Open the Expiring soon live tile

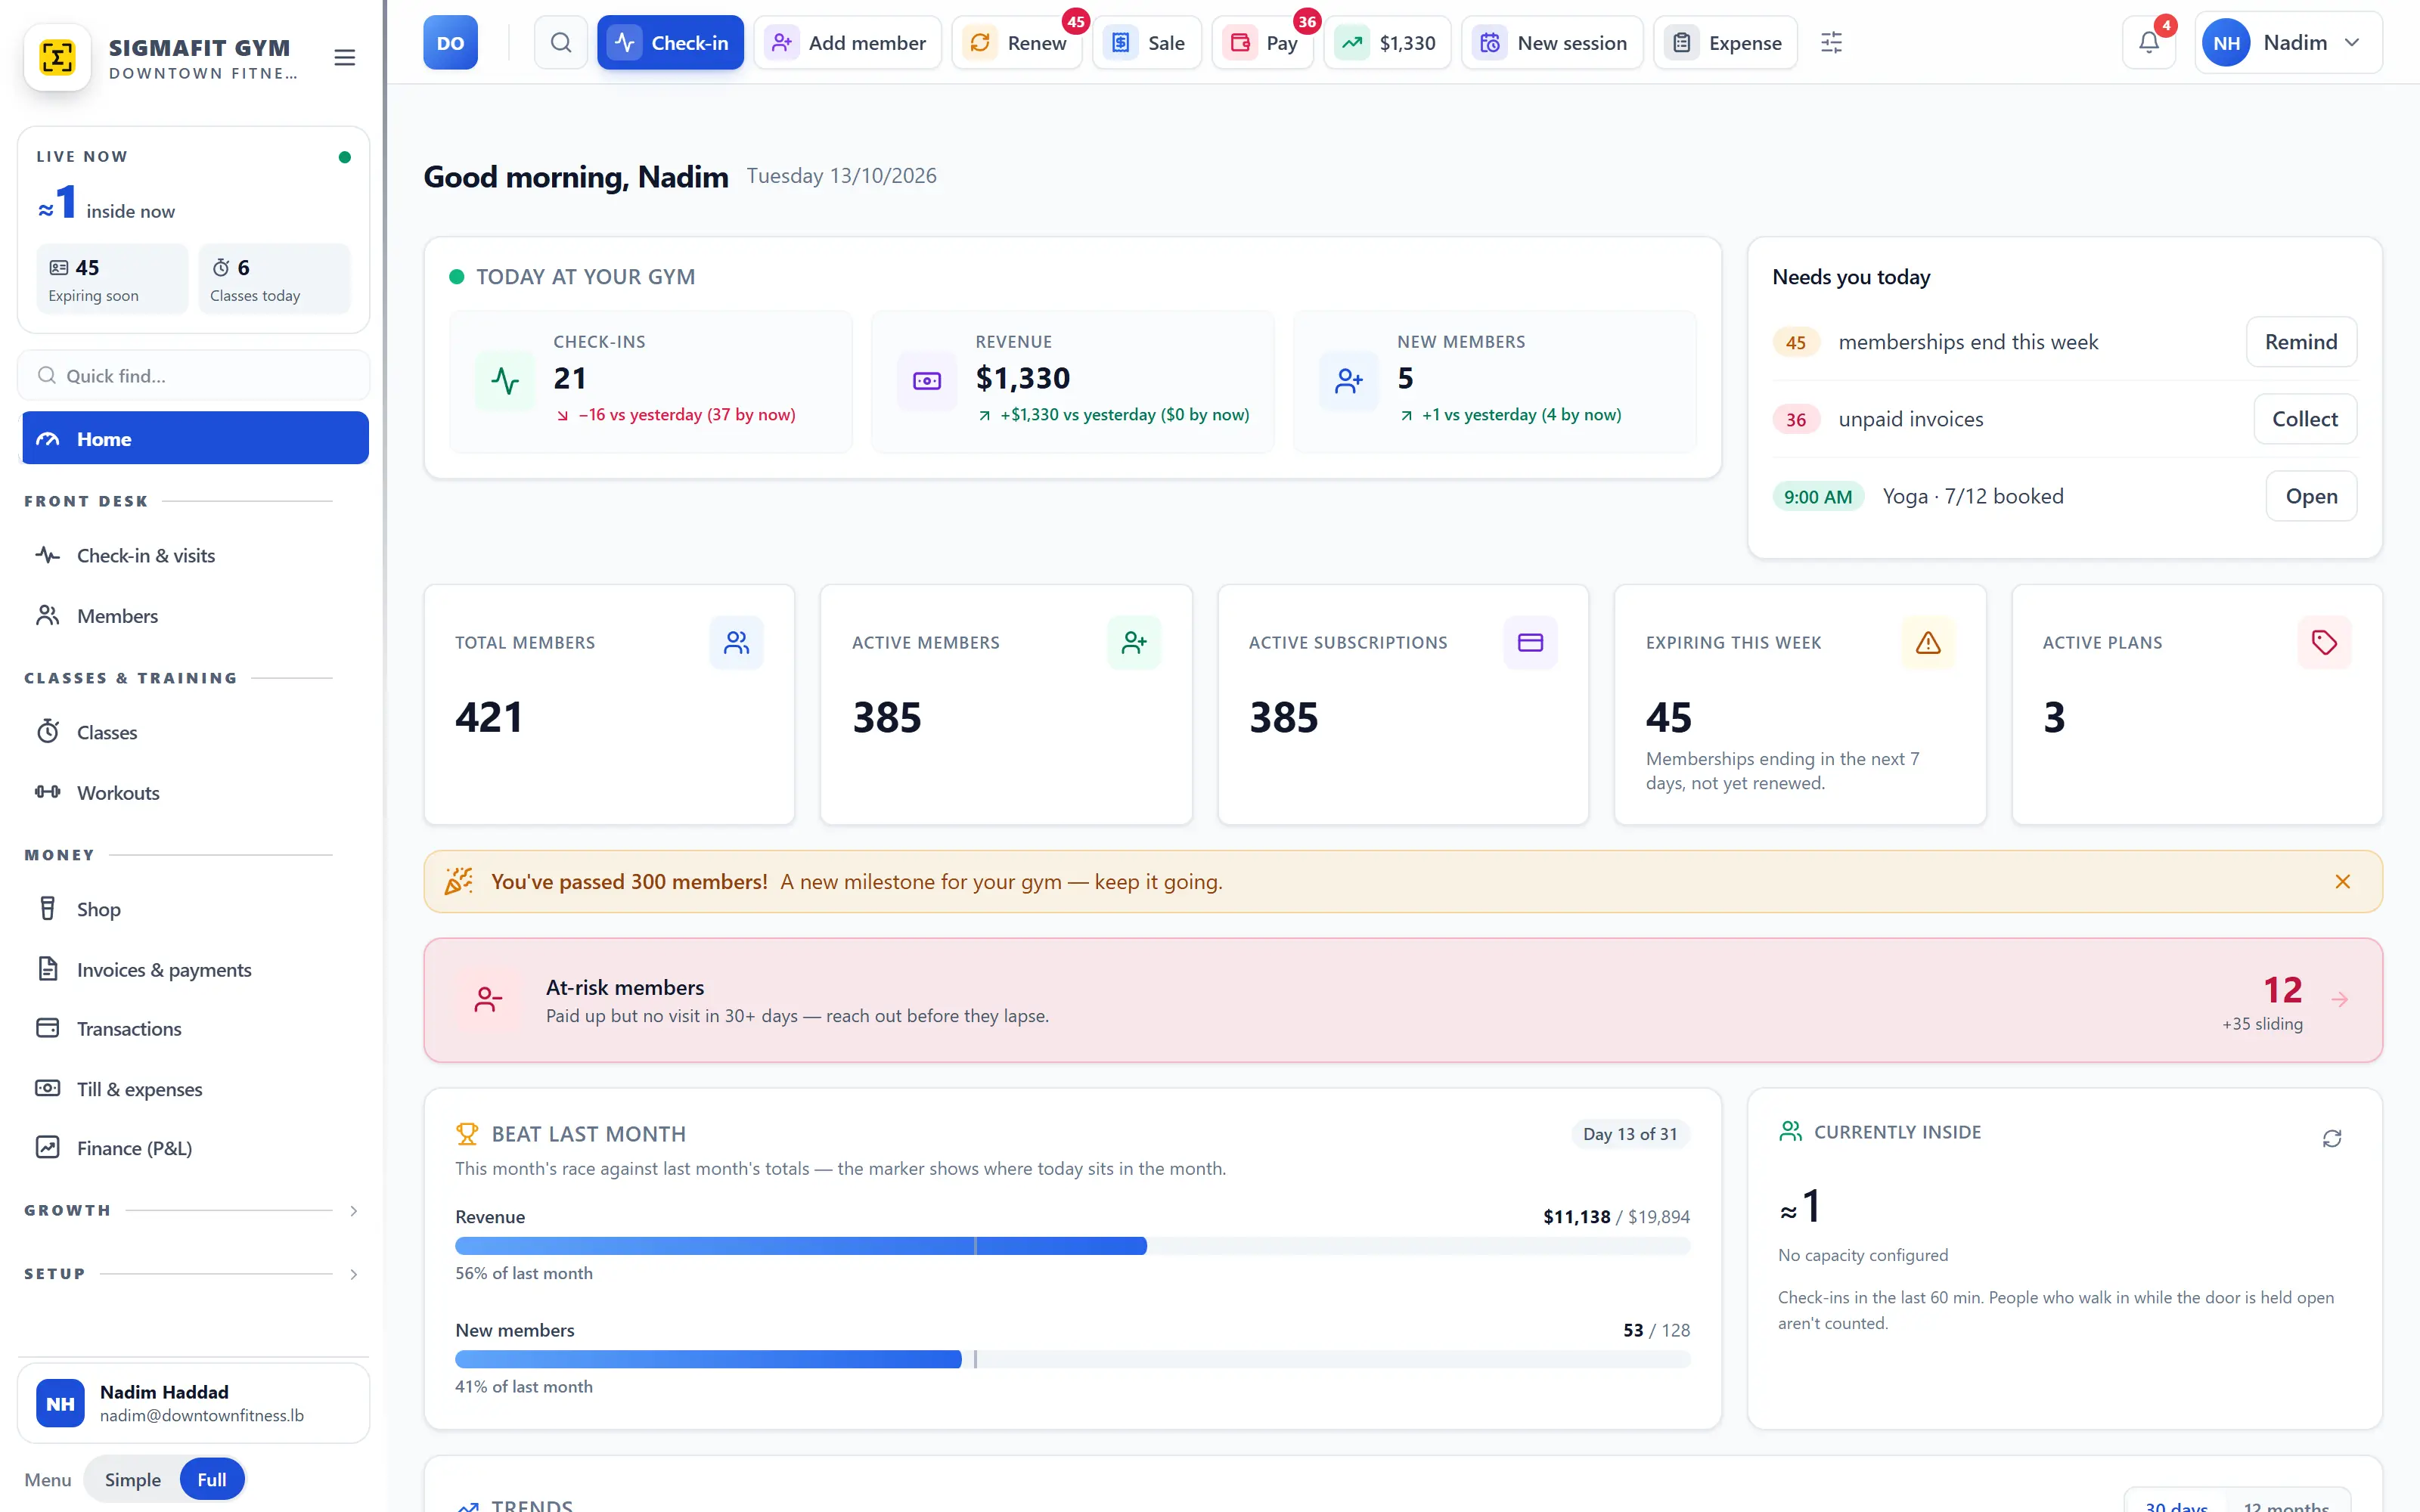[112, 279]
